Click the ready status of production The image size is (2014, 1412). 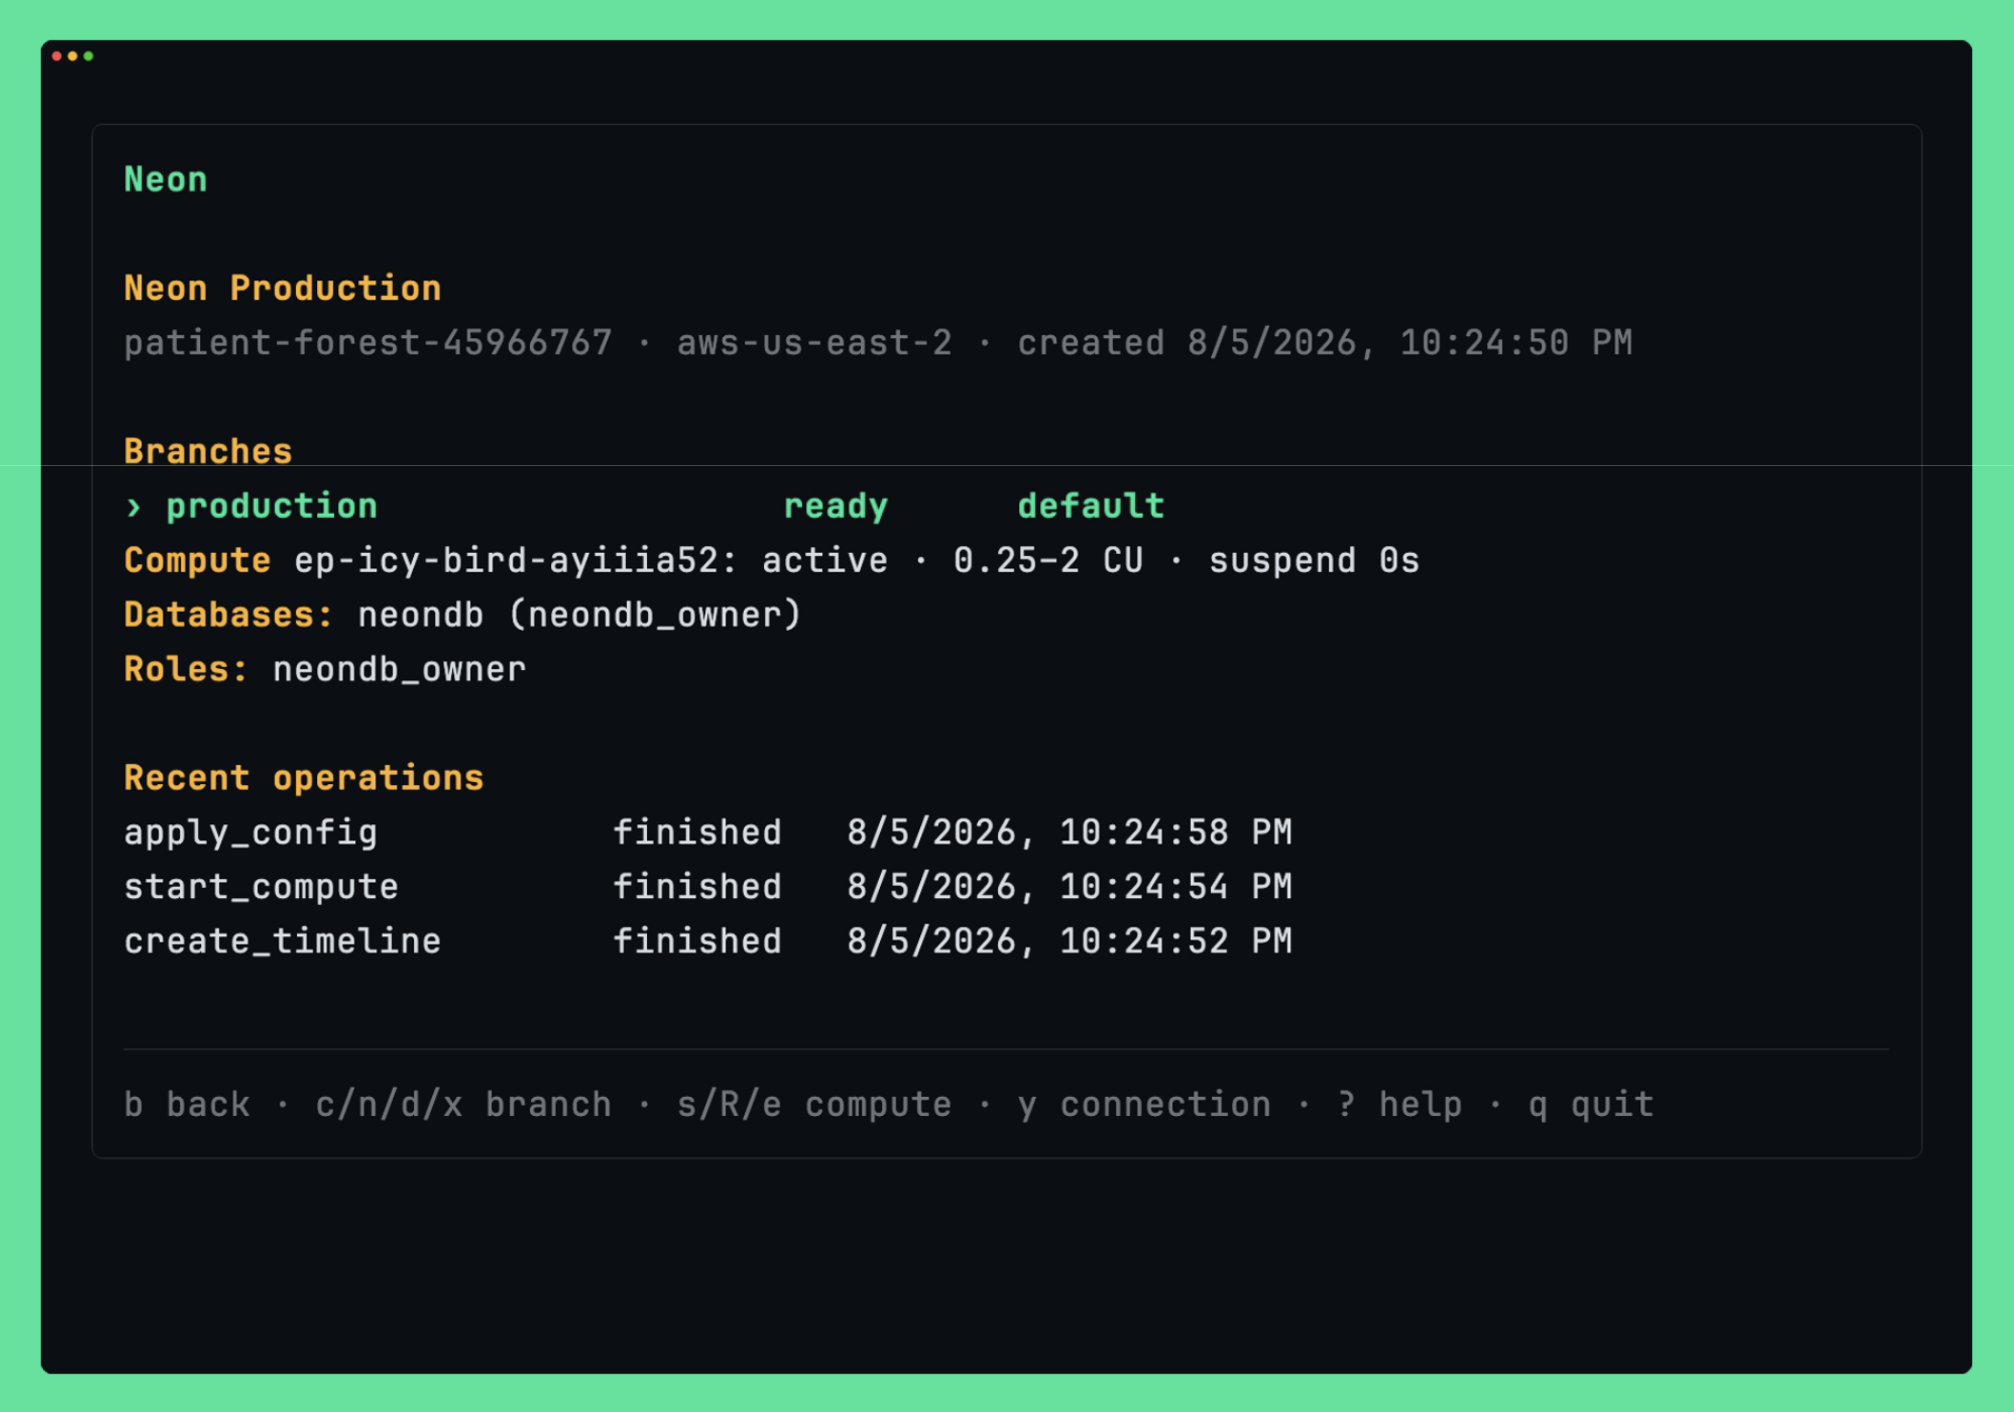click(x=835, y=507)
